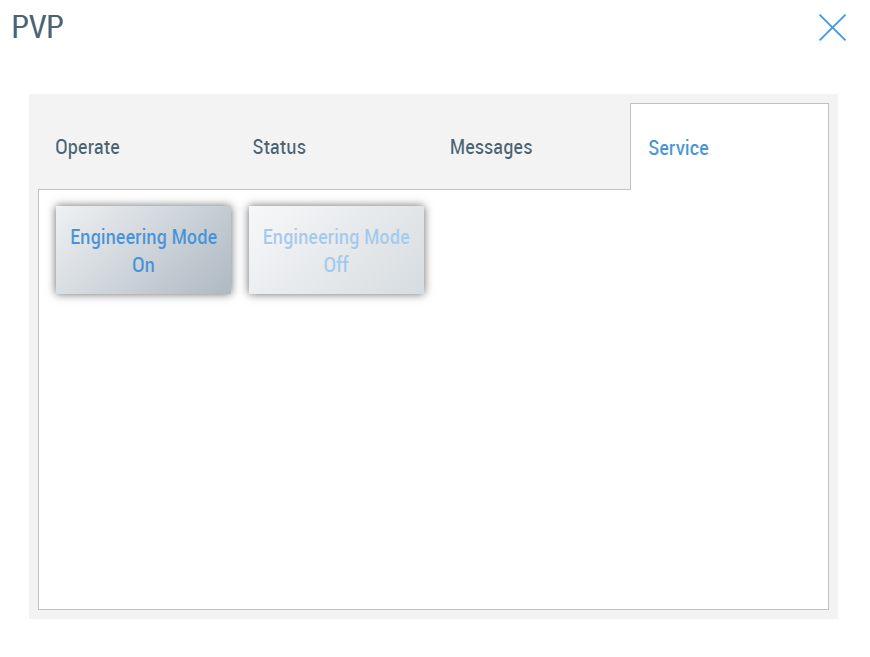Exit the PVP window via the cross icon
The width and height of the screenshot is (870, 657).
[x=832, y=28]
